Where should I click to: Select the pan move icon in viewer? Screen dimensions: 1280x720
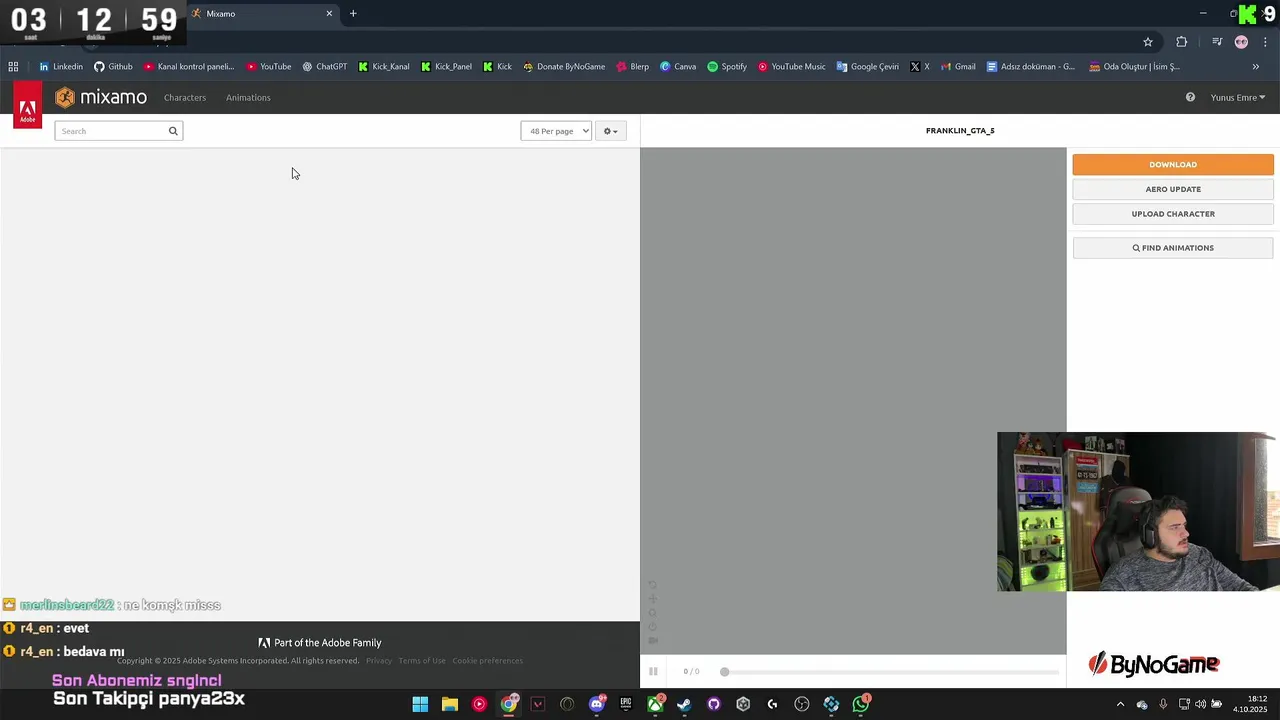(653, 599)
